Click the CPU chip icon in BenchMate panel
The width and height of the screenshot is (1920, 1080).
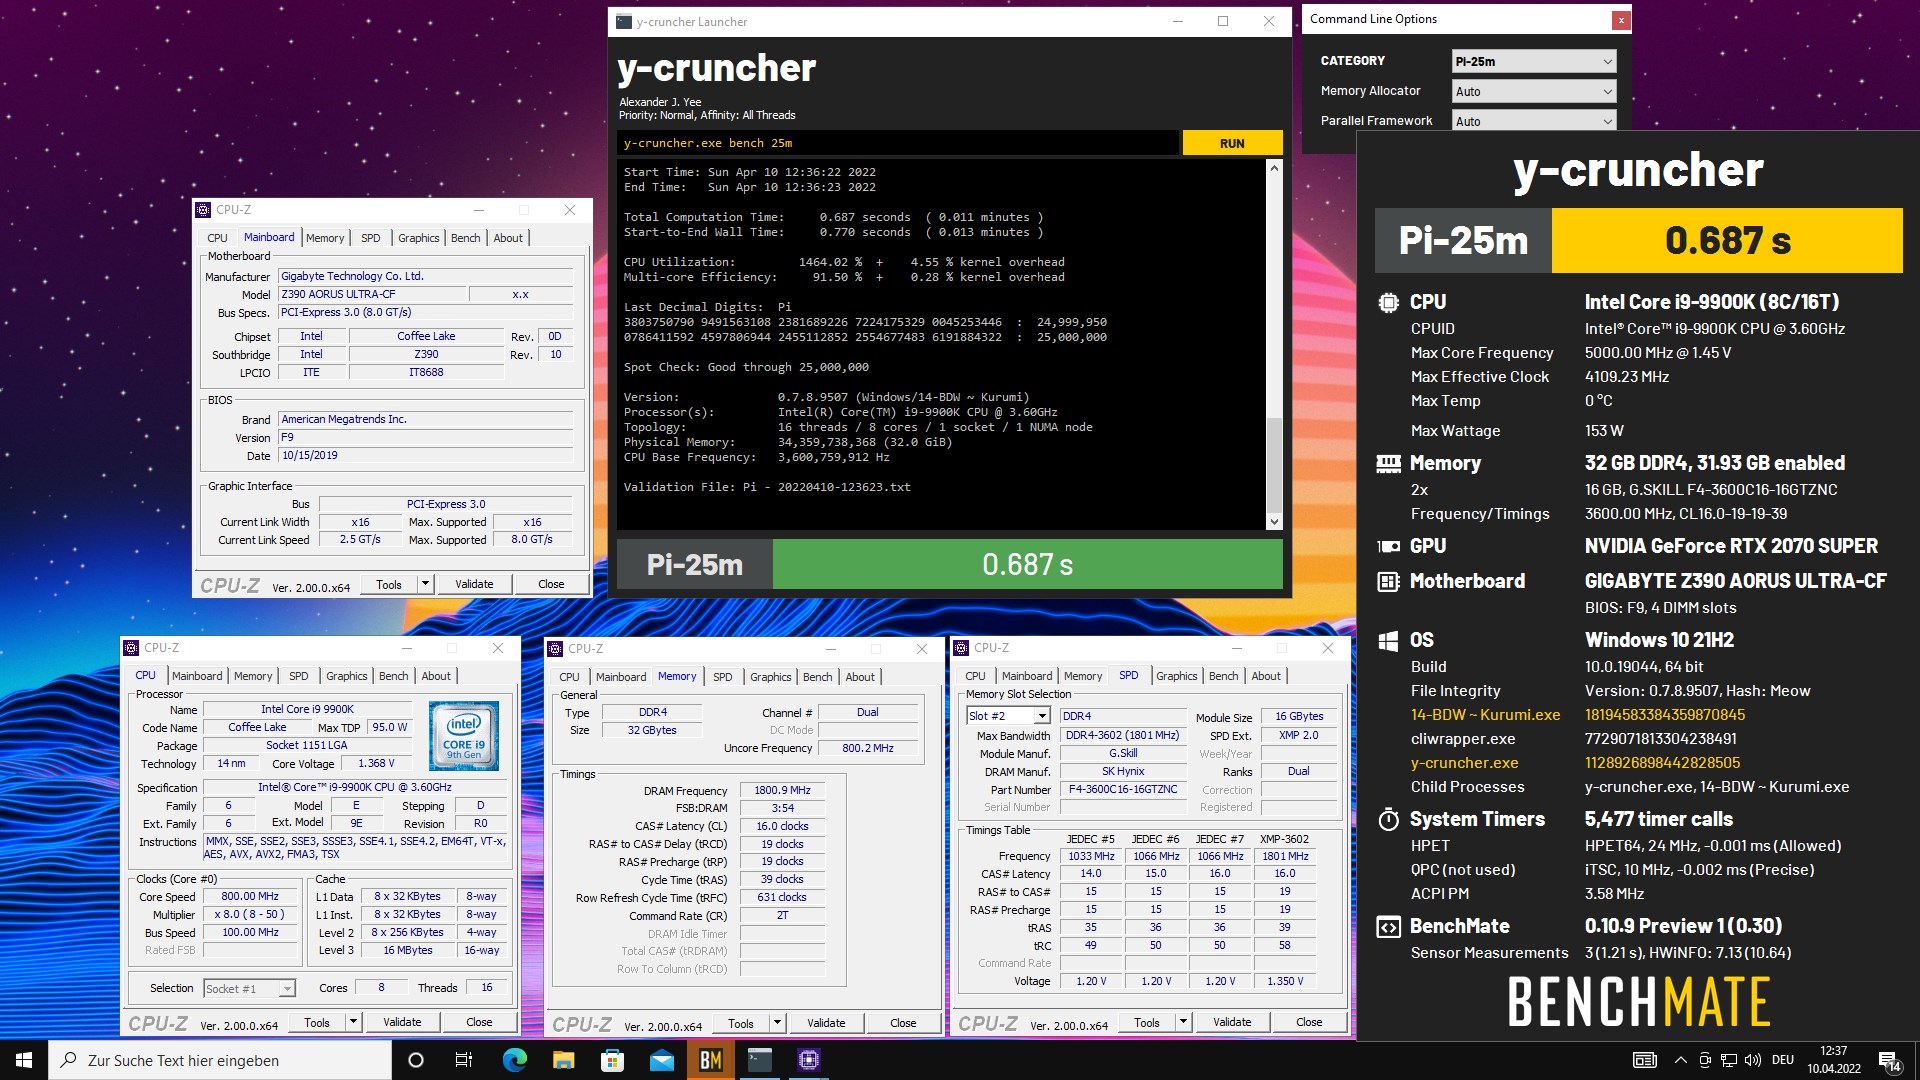tap(1388, 302)
